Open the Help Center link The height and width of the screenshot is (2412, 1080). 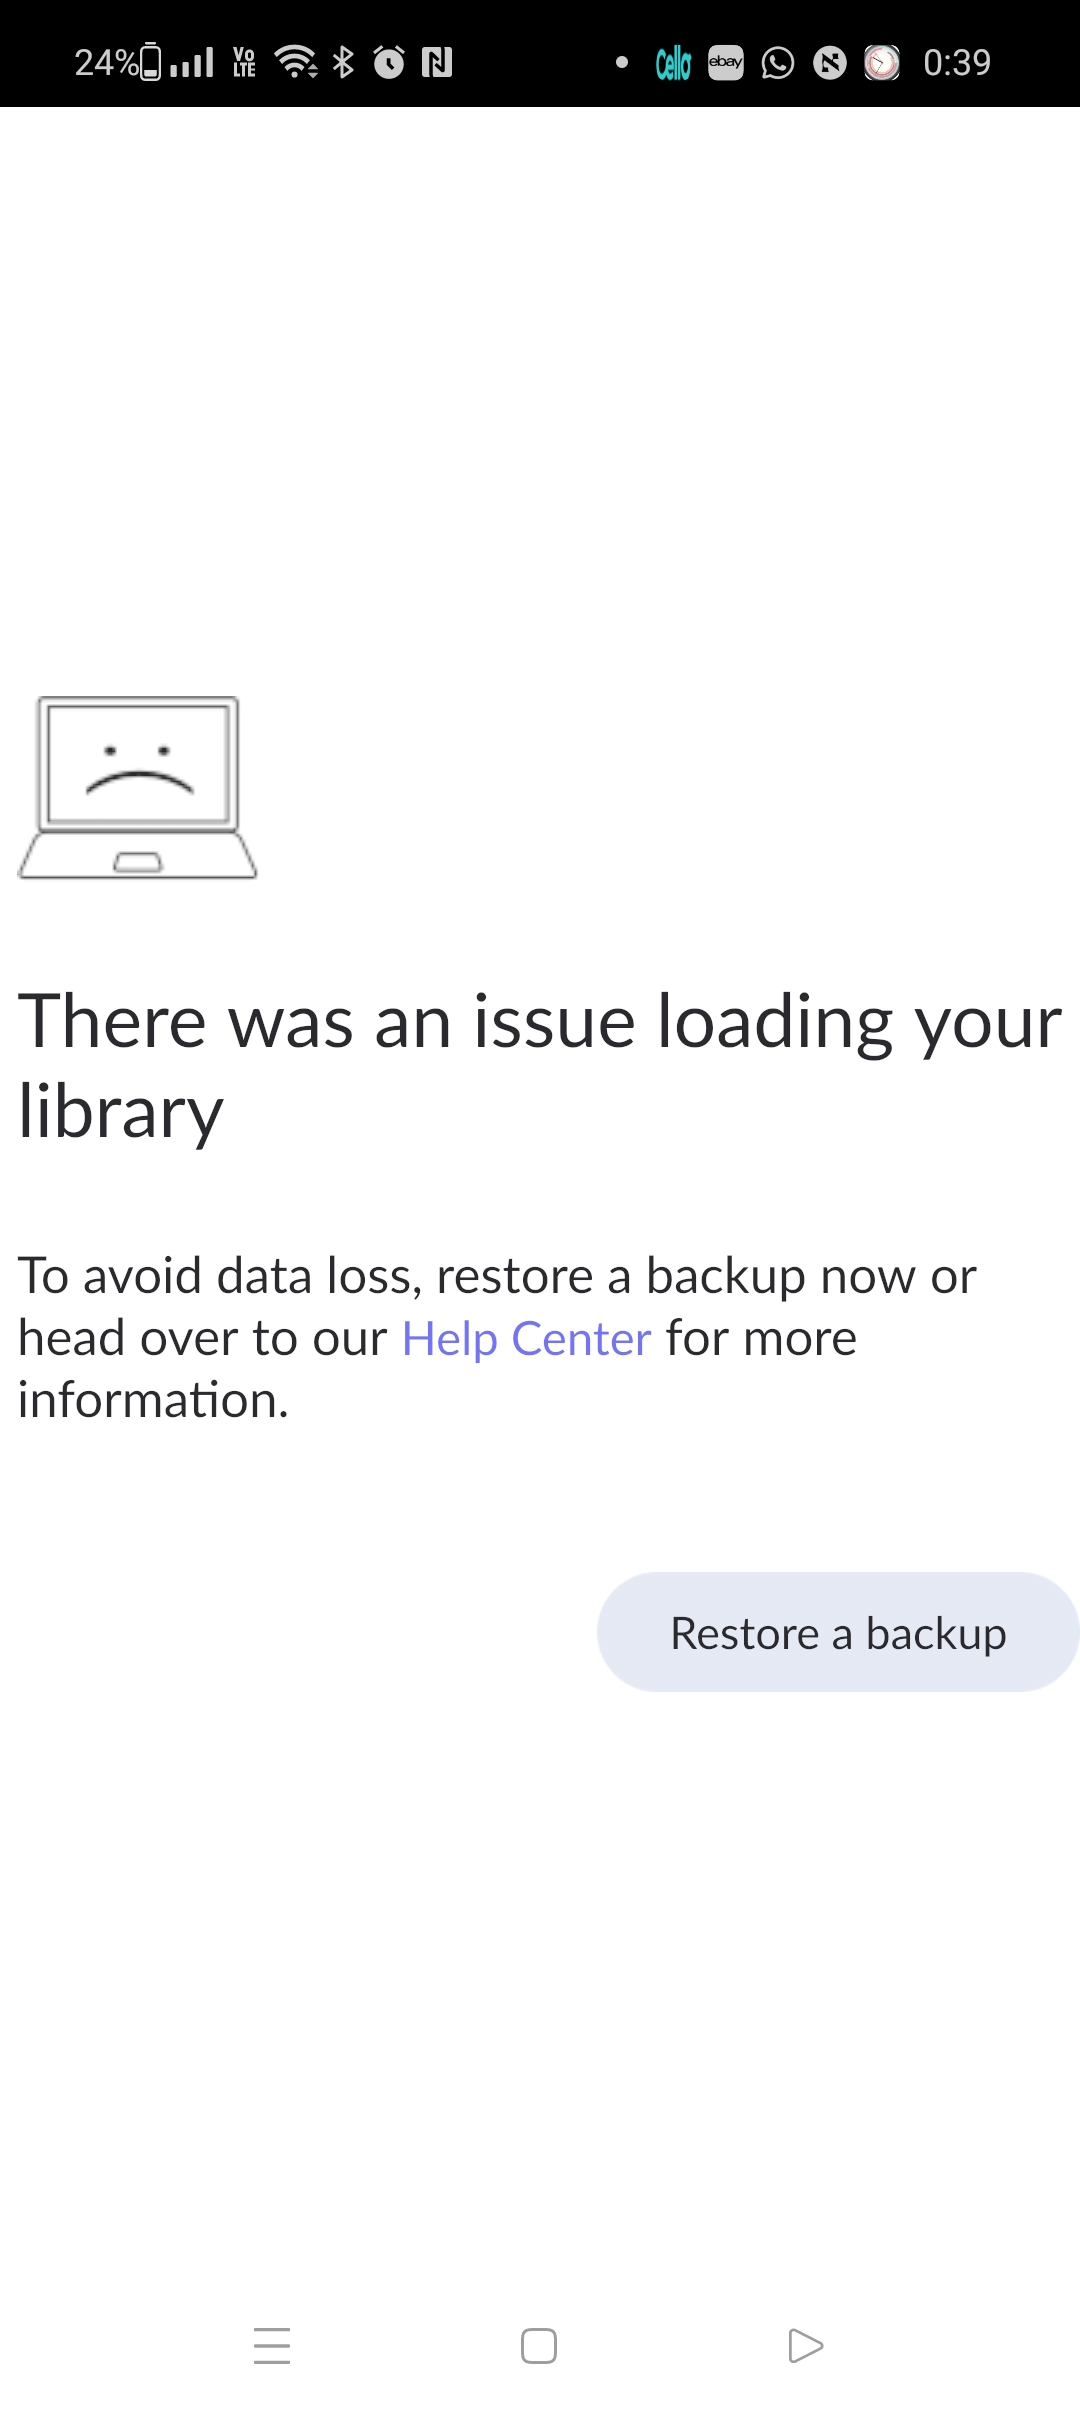tap(526, 1338)
